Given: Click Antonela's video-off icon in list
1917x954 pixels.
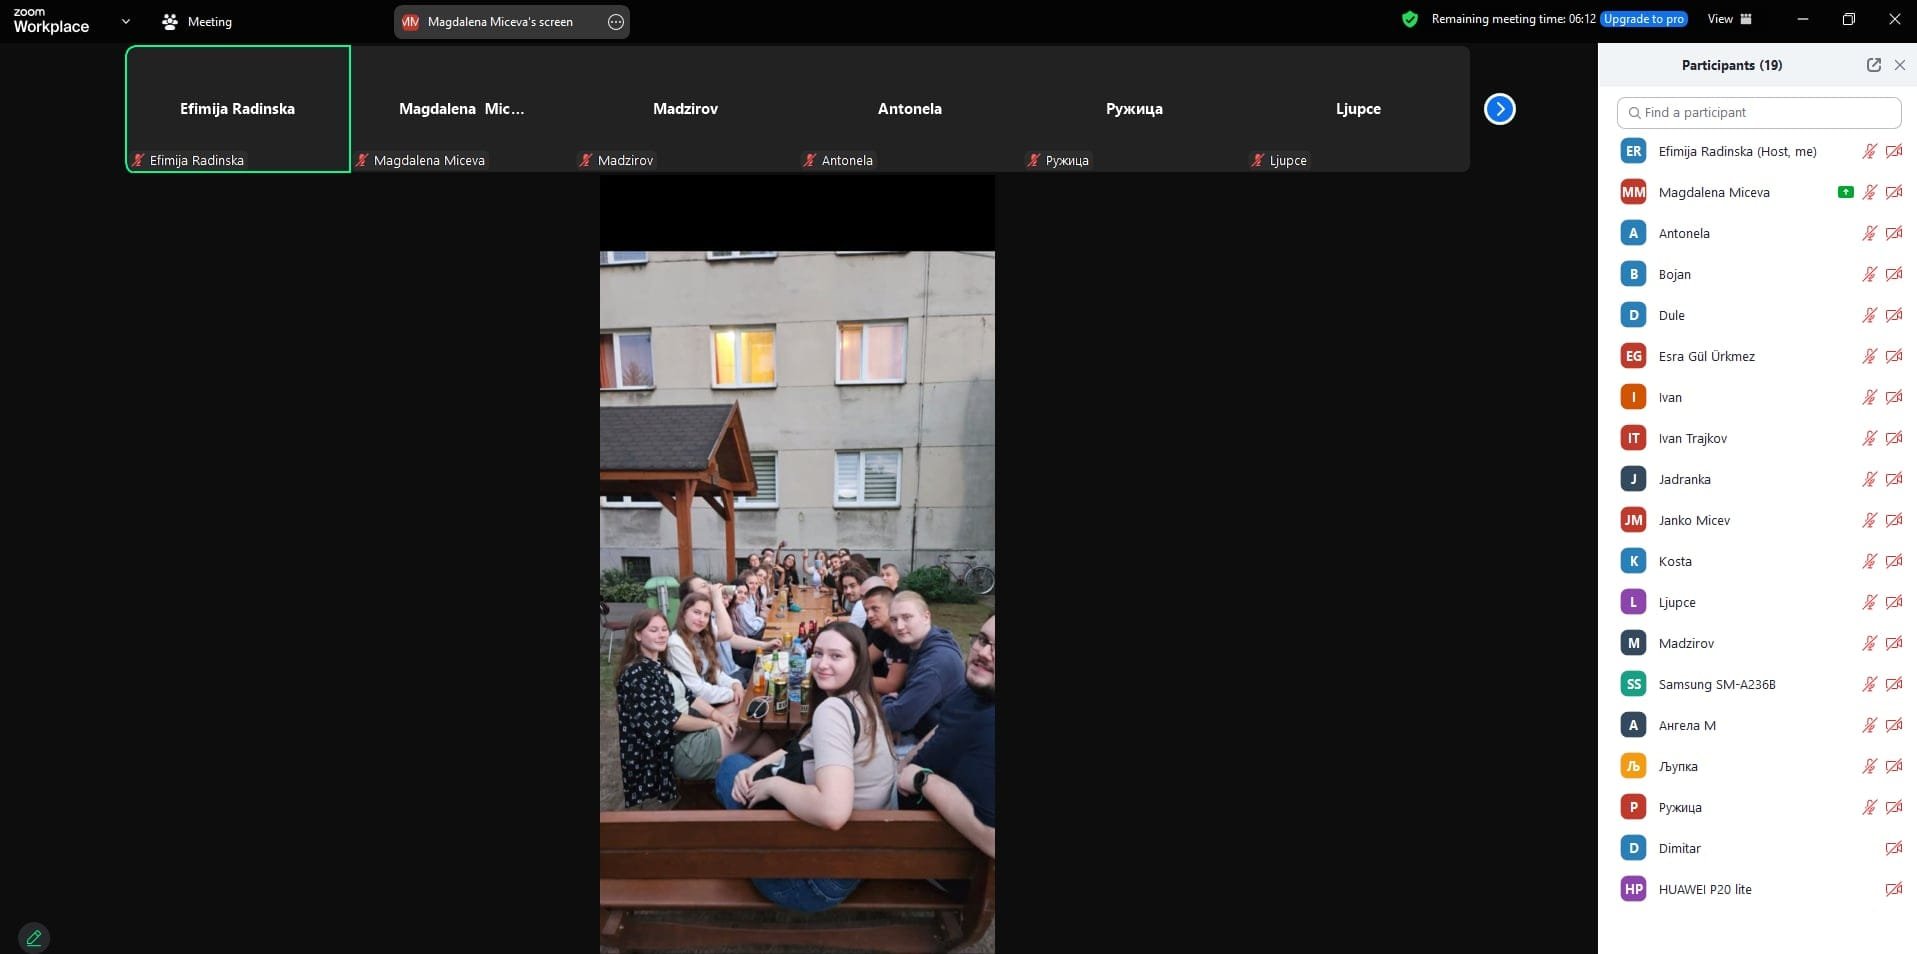Looking at the screenshot, I should pyautogui.click(x=1894, y=234).
